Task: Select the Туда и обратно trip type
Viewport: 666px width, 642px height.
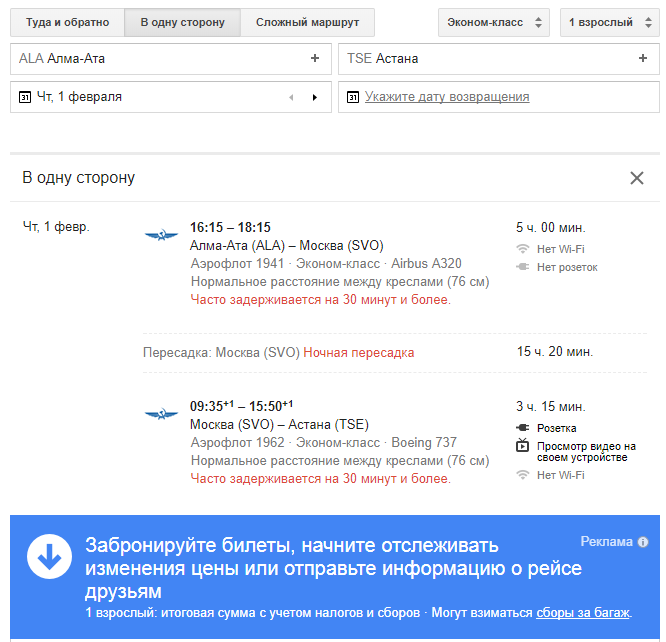Action: point(67,22)
